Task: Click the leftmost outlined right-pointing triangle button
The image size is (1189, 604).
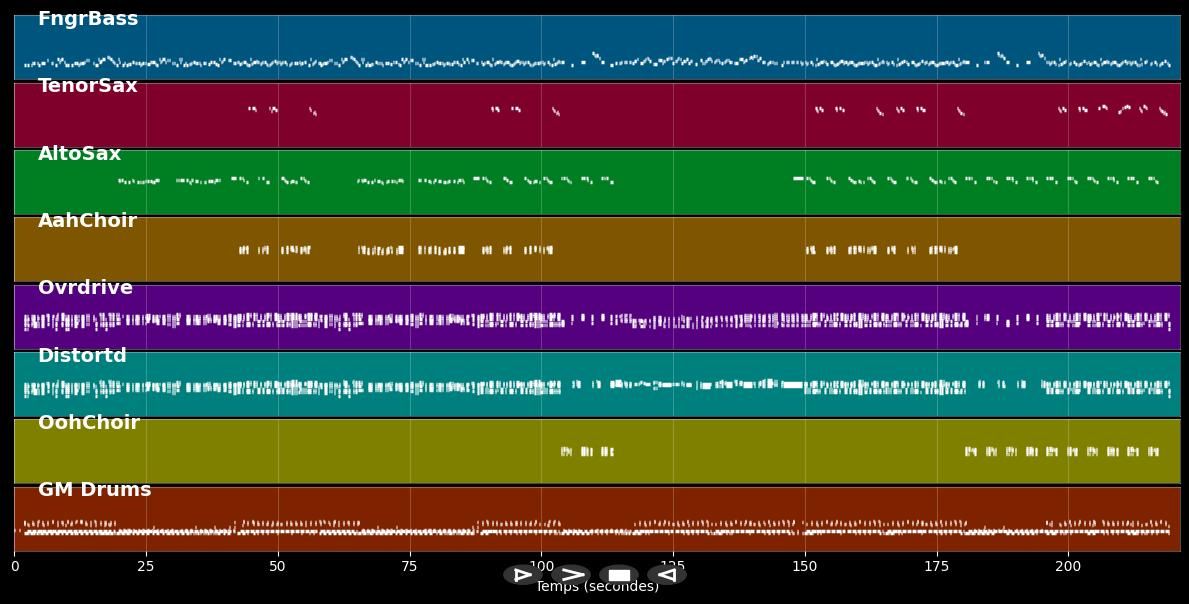Action: [x=521, y=575]
